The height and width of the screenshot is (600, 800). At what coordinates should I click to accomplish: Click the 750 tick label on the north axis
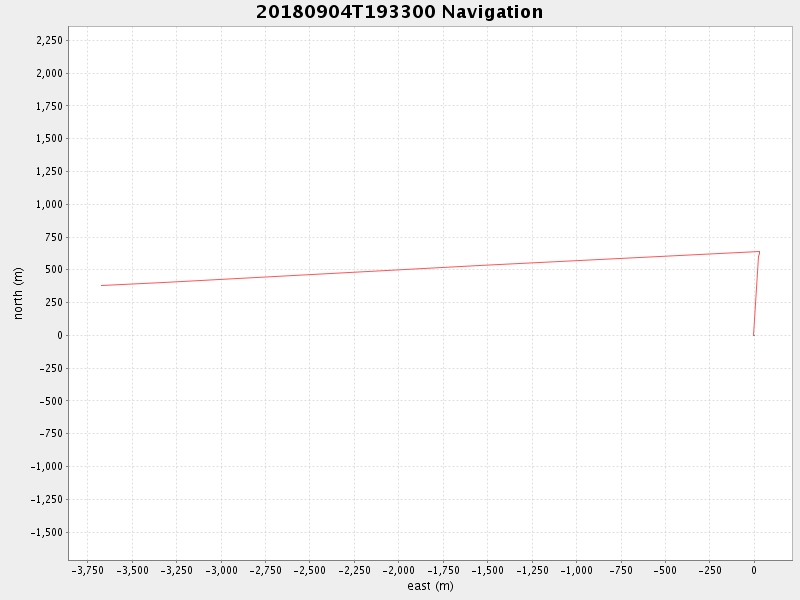pyautogui.click(x=52, y=237)
